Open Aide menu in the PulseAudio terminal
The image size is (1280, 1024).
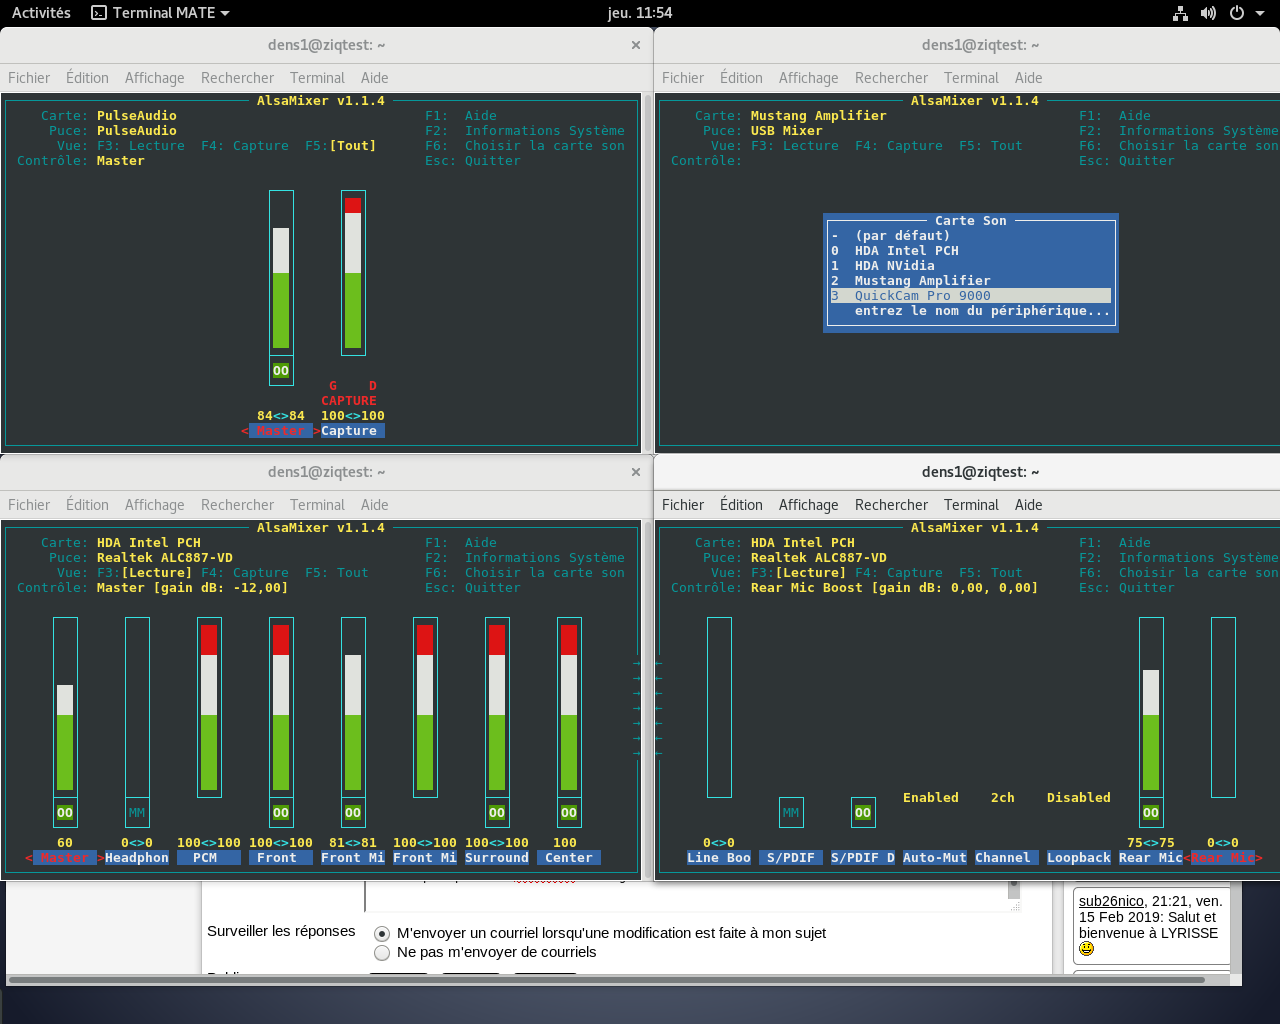tap(375, 78)
